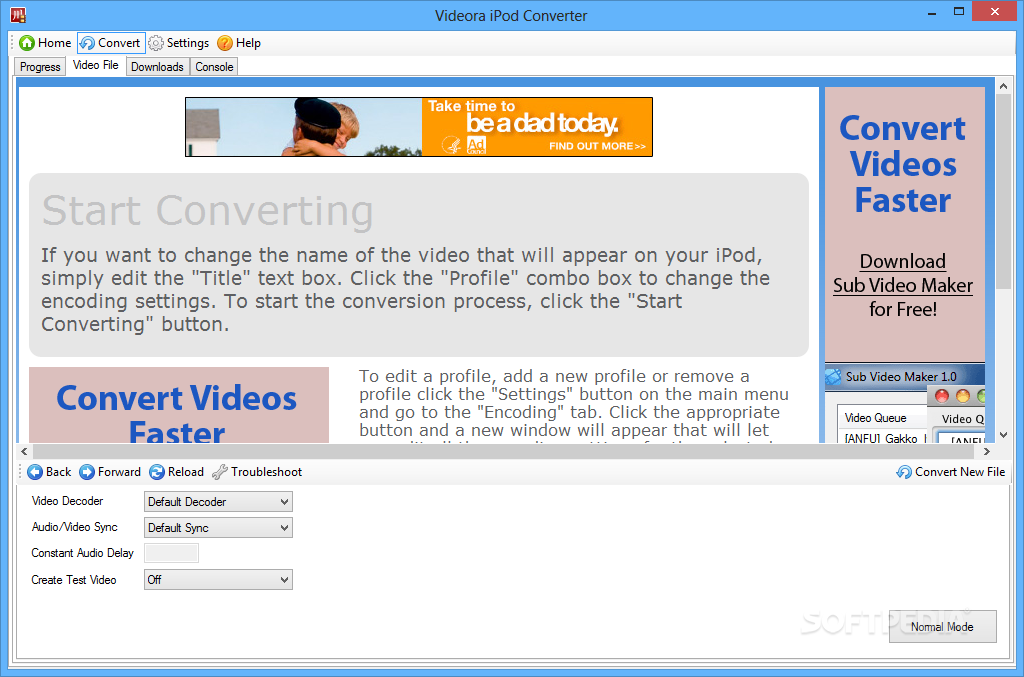The height and width of the screenshot is (677, 1024).
Task: Click the blue Back arrow icon
Action: 35,472
